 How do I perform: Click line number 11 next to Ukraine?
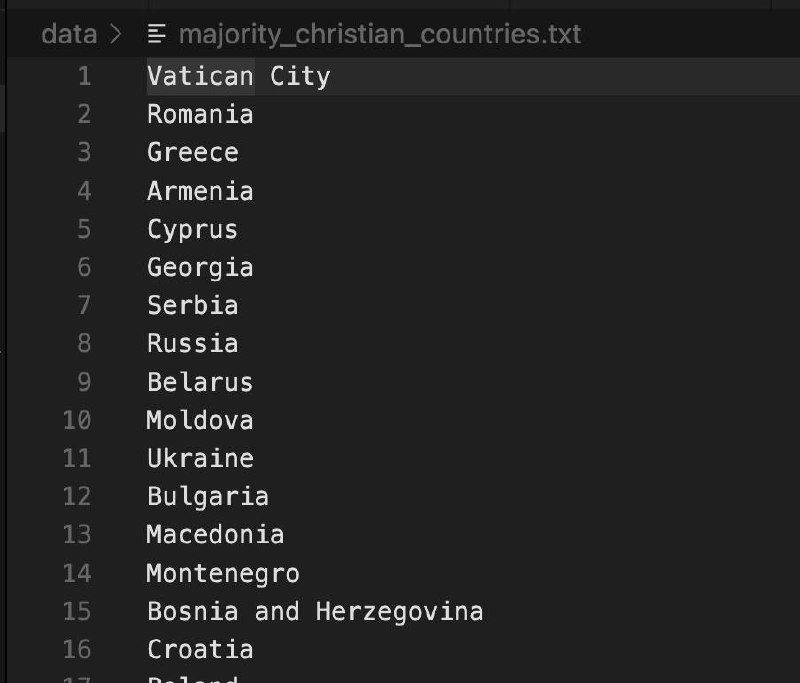coord(77,458)
